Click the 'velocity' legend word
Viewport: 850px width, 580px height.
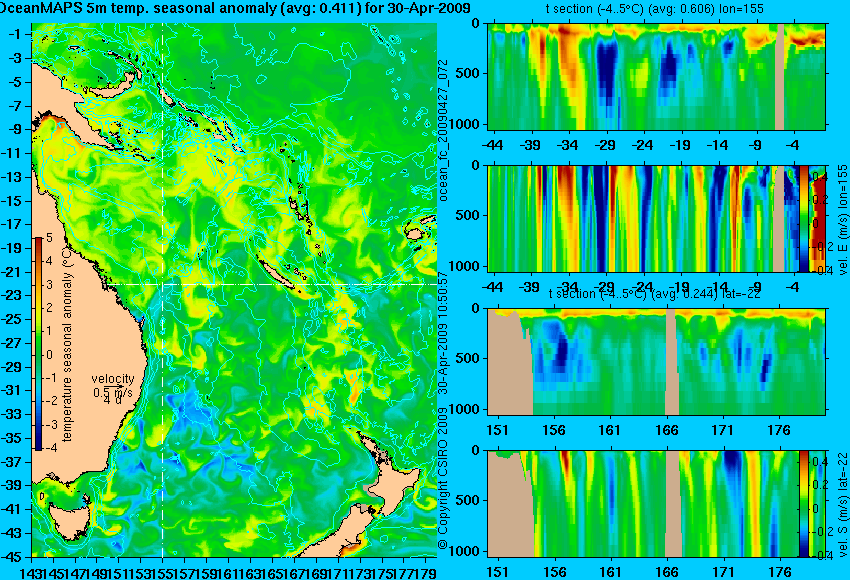pos(113,379)
